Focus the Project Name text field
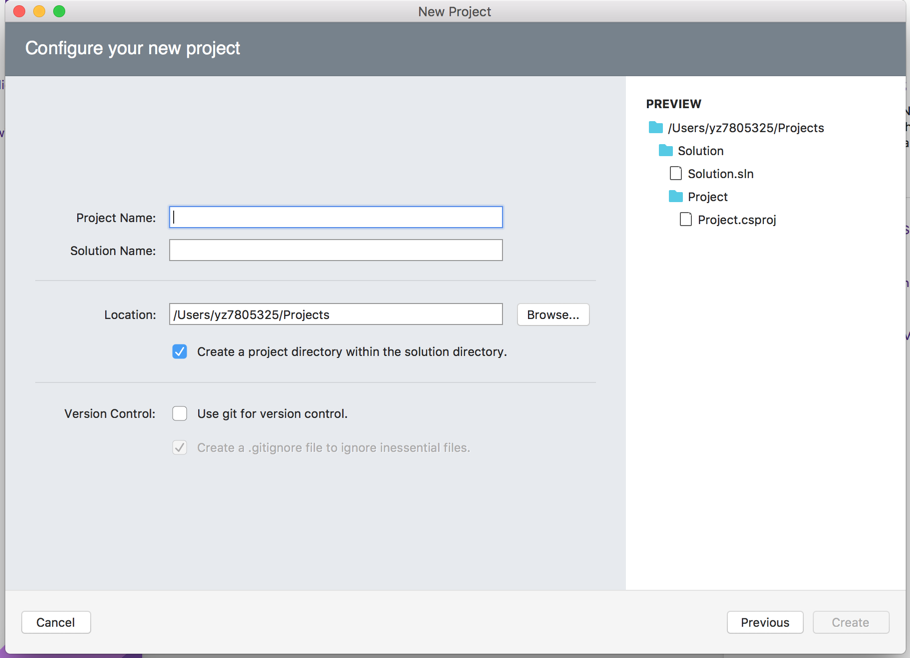Image resolution: width=910 pixels, height=658 pixels. point(336,217)
